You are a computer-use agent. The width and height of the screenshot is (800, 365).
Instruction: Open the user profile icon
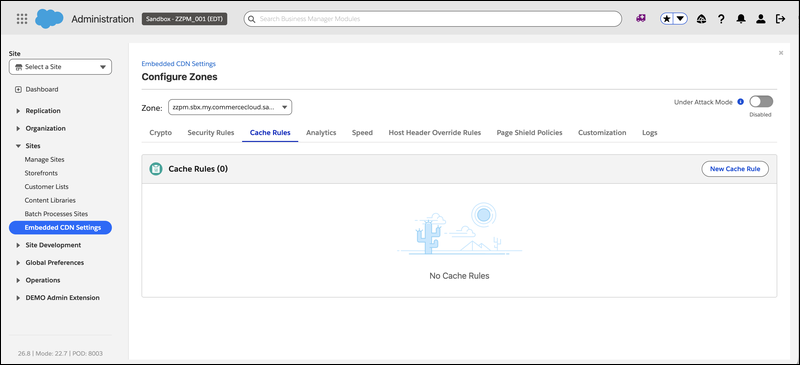(x=761, y=19)
